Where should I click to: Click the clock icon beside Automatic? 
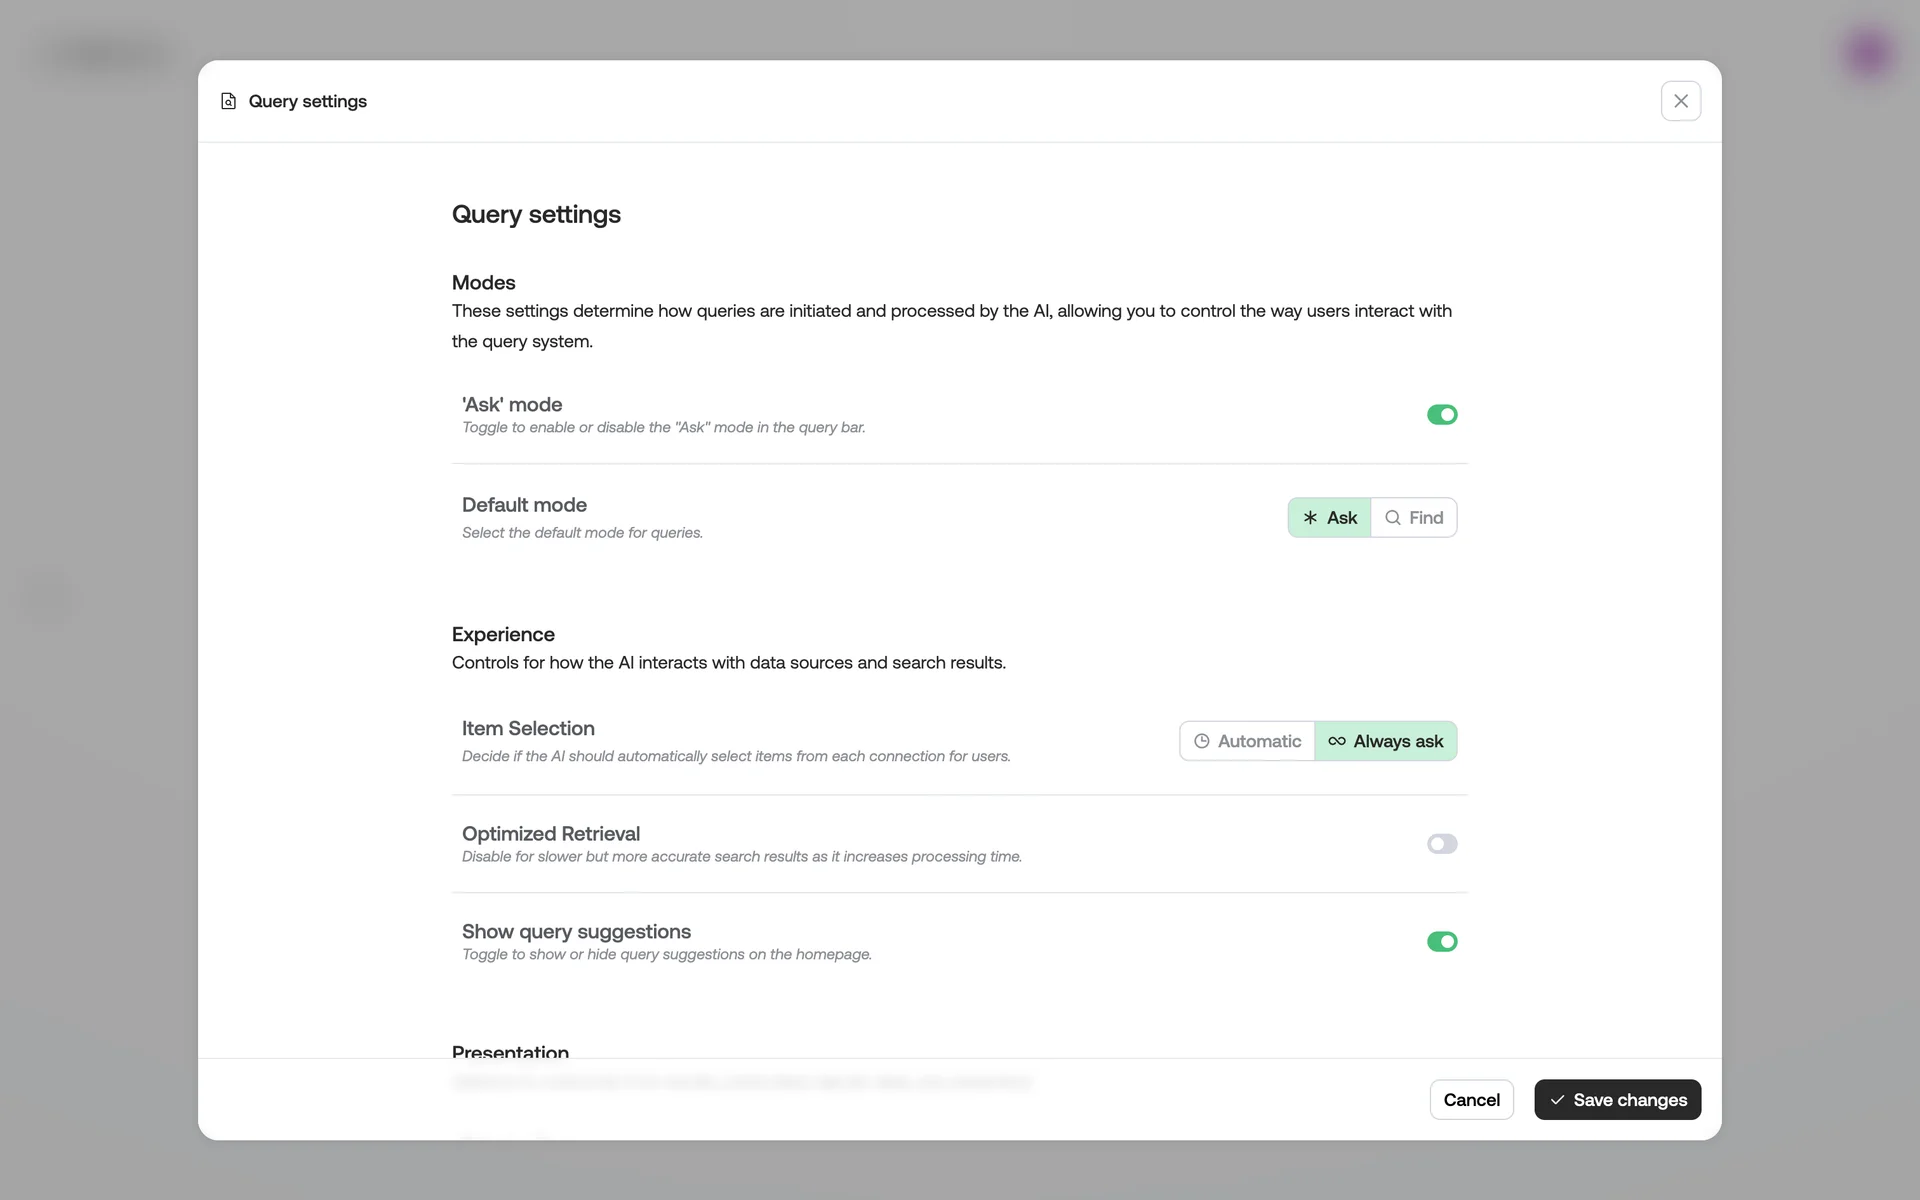point(1202,741)
